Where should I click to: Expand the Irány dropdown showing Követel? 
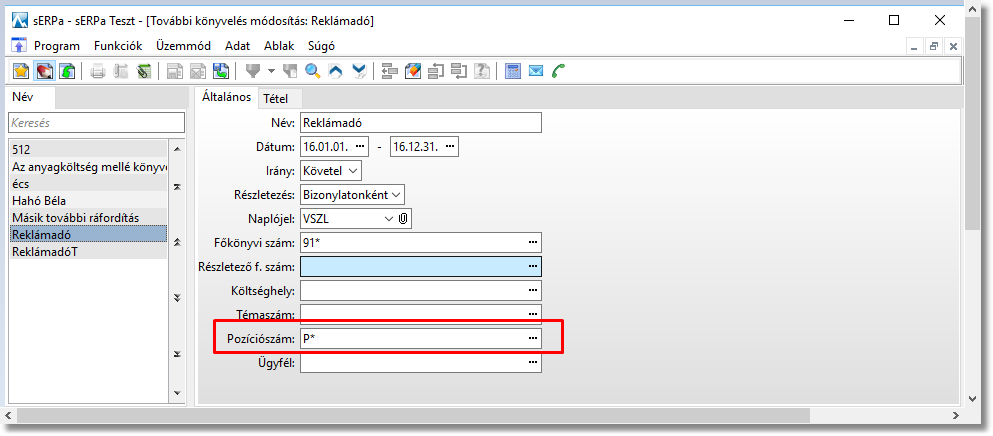point(353,170)
